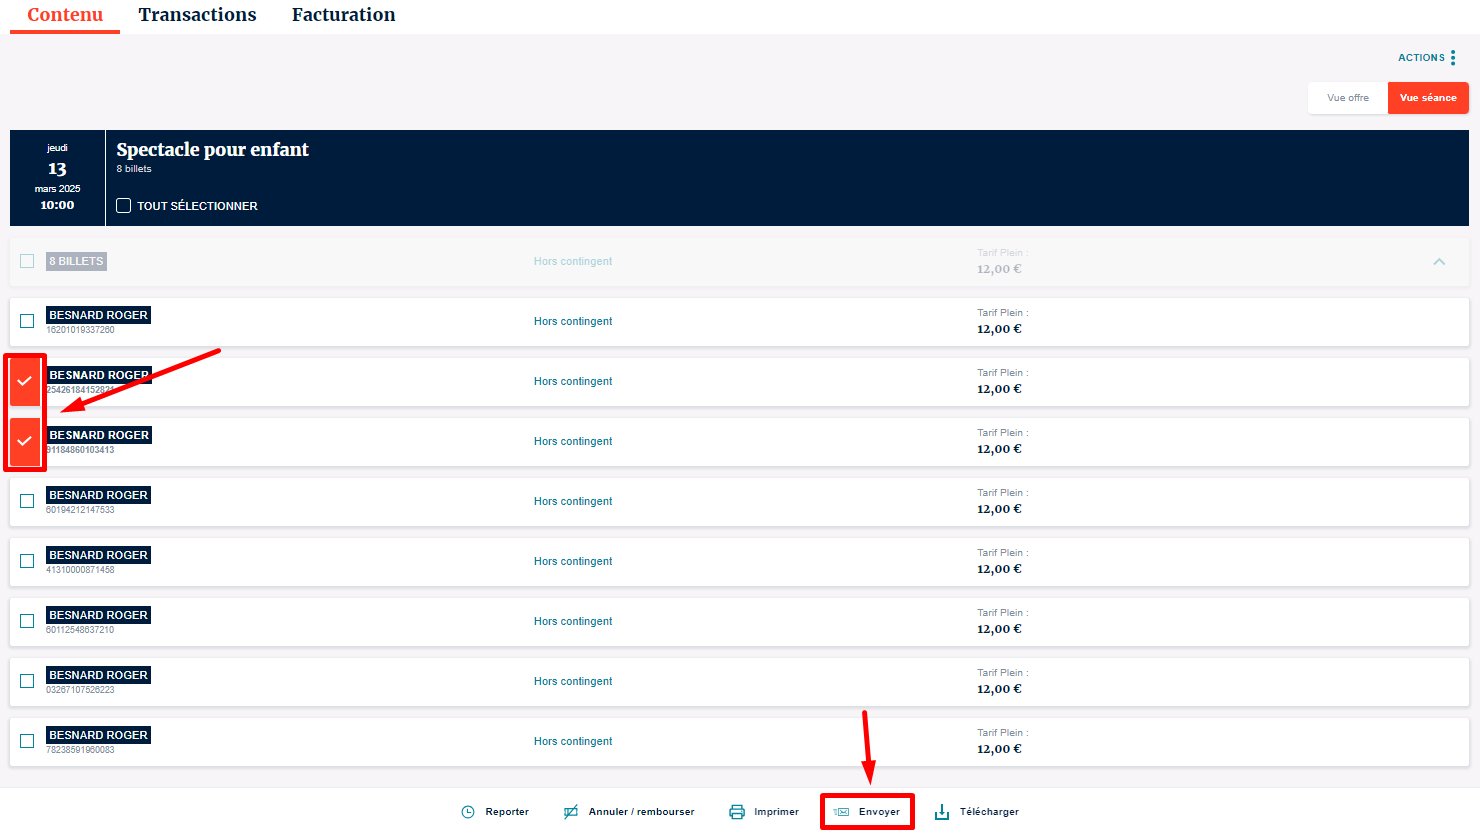Viewport: 1480px width, 834px height.
Task: Open the ACTIONS three-dot menu
Action: 1453,58
